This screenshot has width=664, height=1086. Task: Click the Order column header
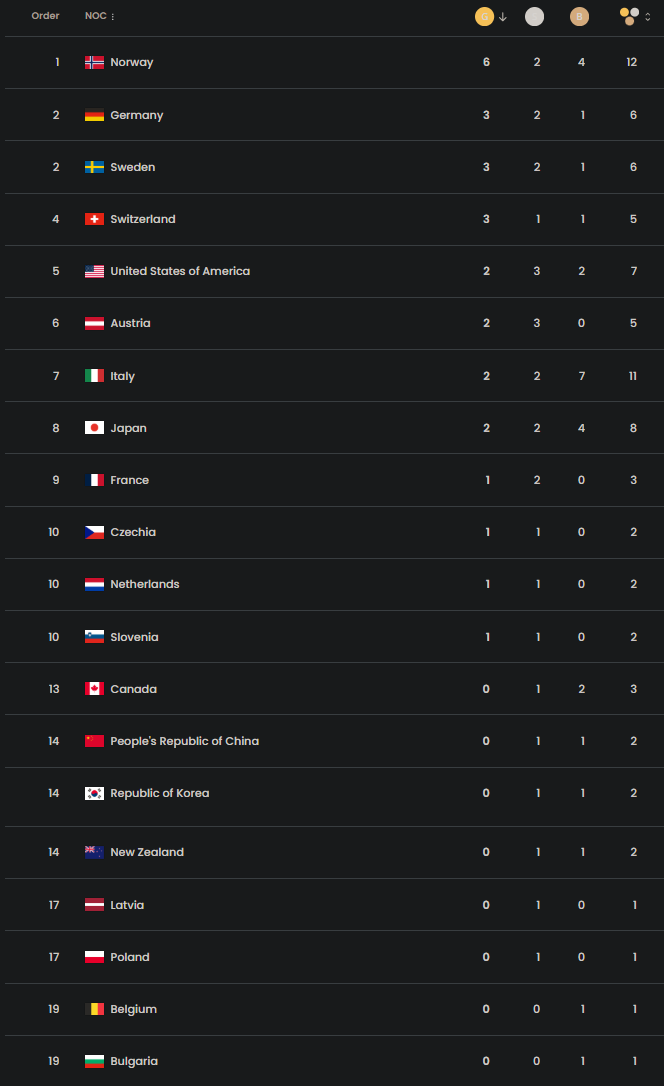click(x=46, y=16)
